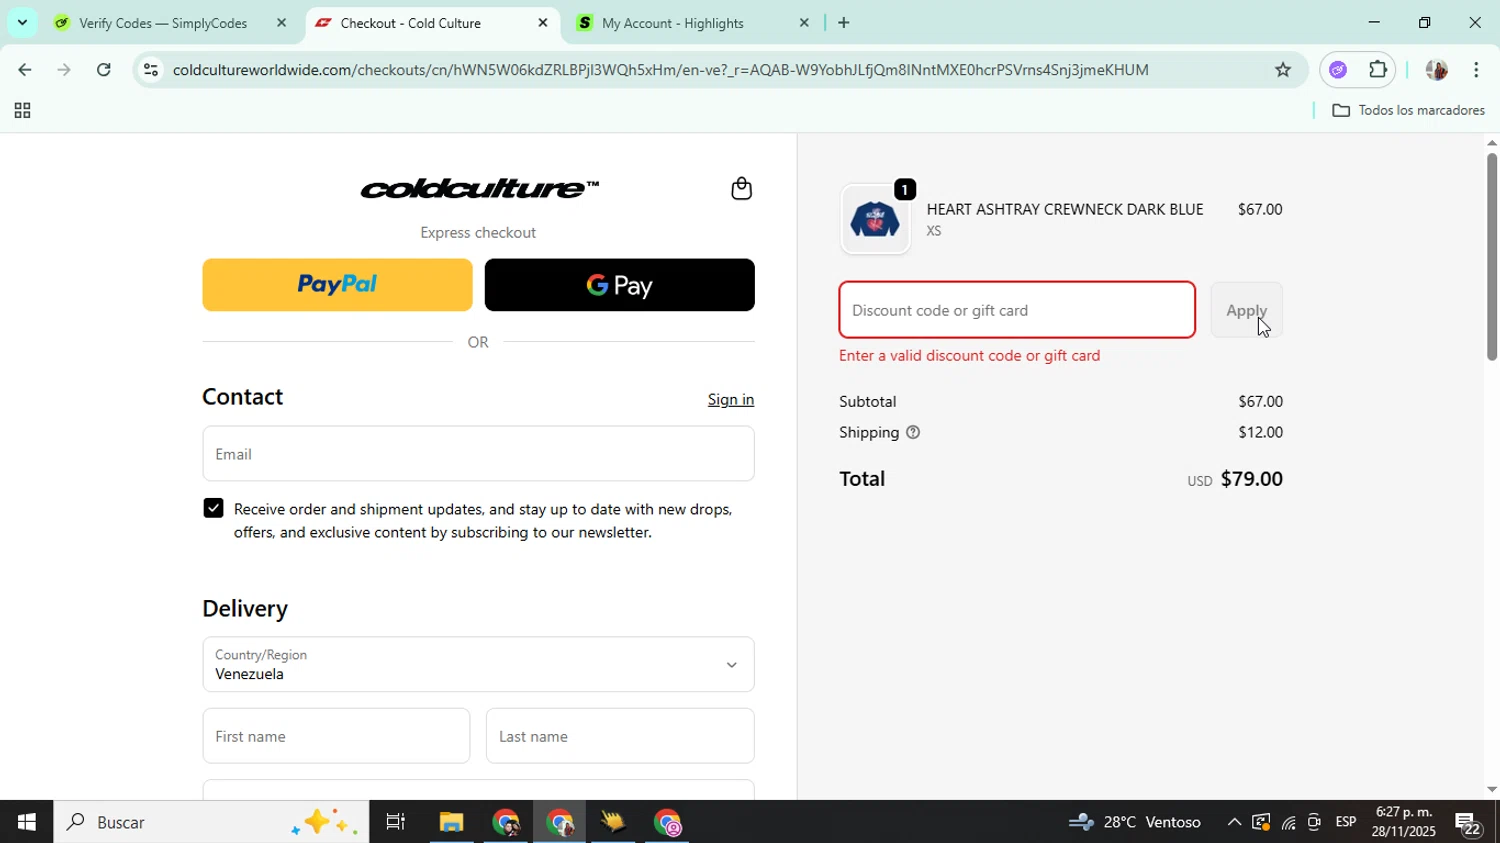Close the My Account - Highlights tab

(x=804, y=22)
